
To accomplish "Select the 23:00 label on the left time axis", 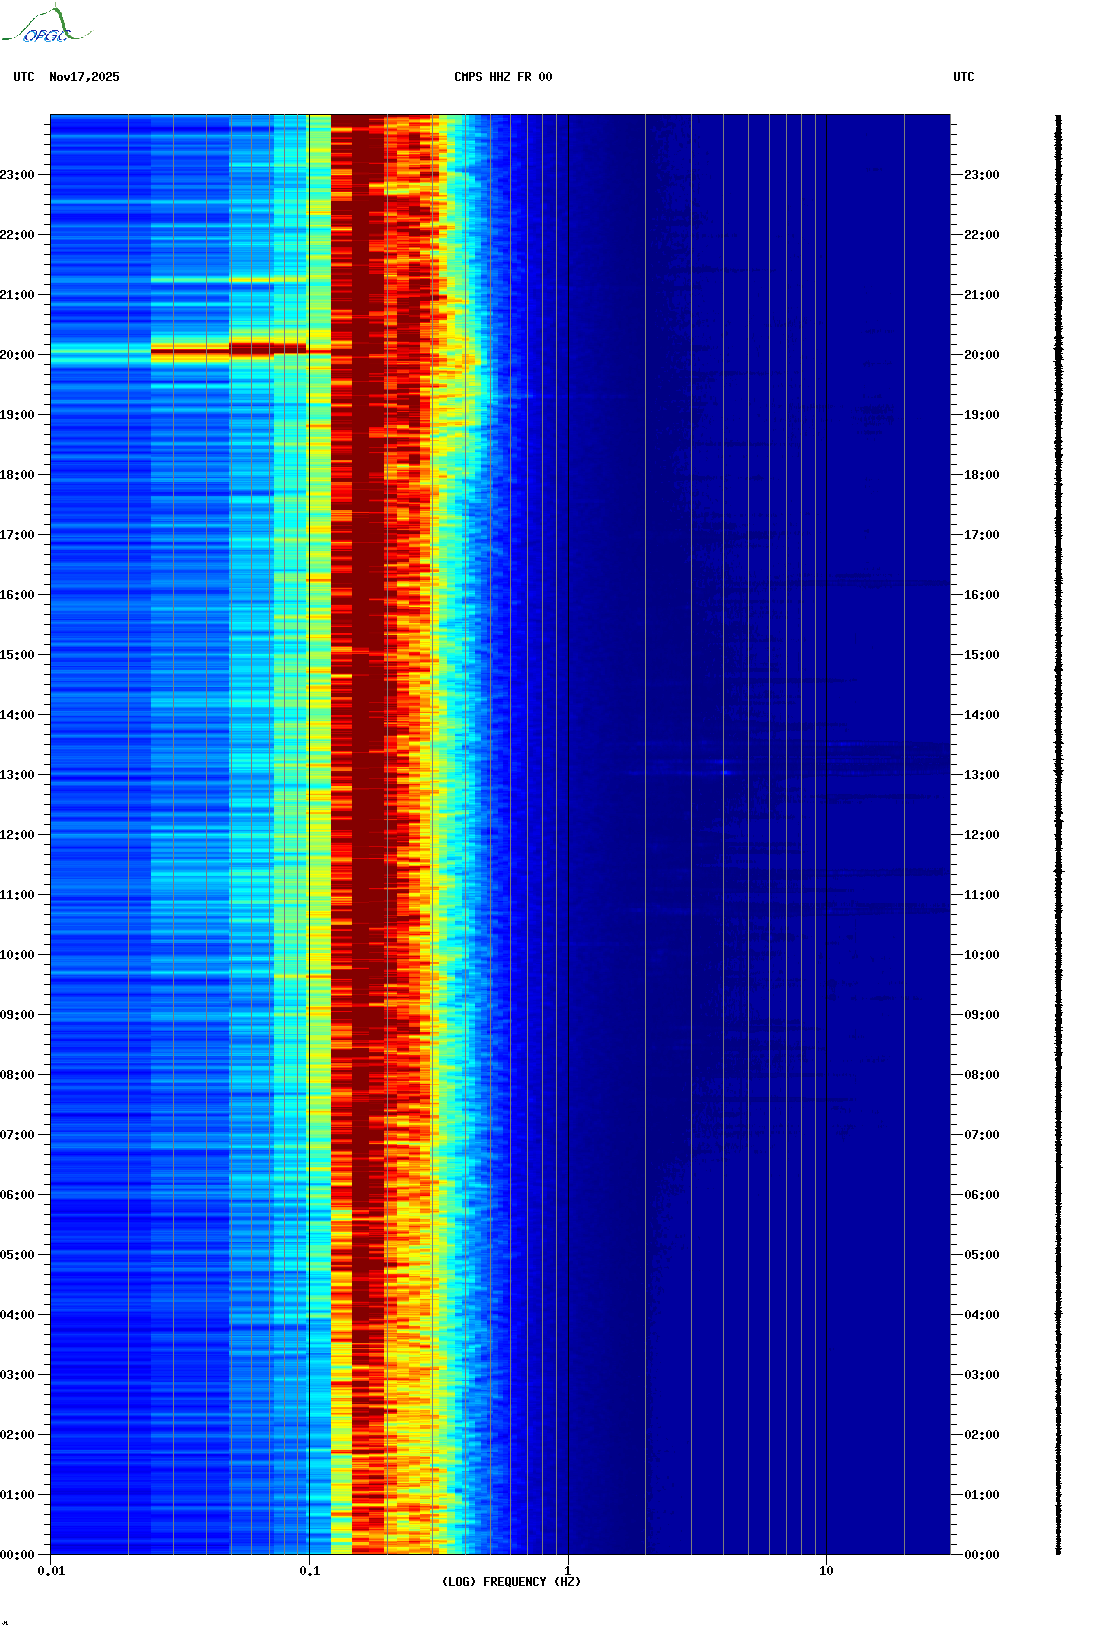I will pos(17,175).
